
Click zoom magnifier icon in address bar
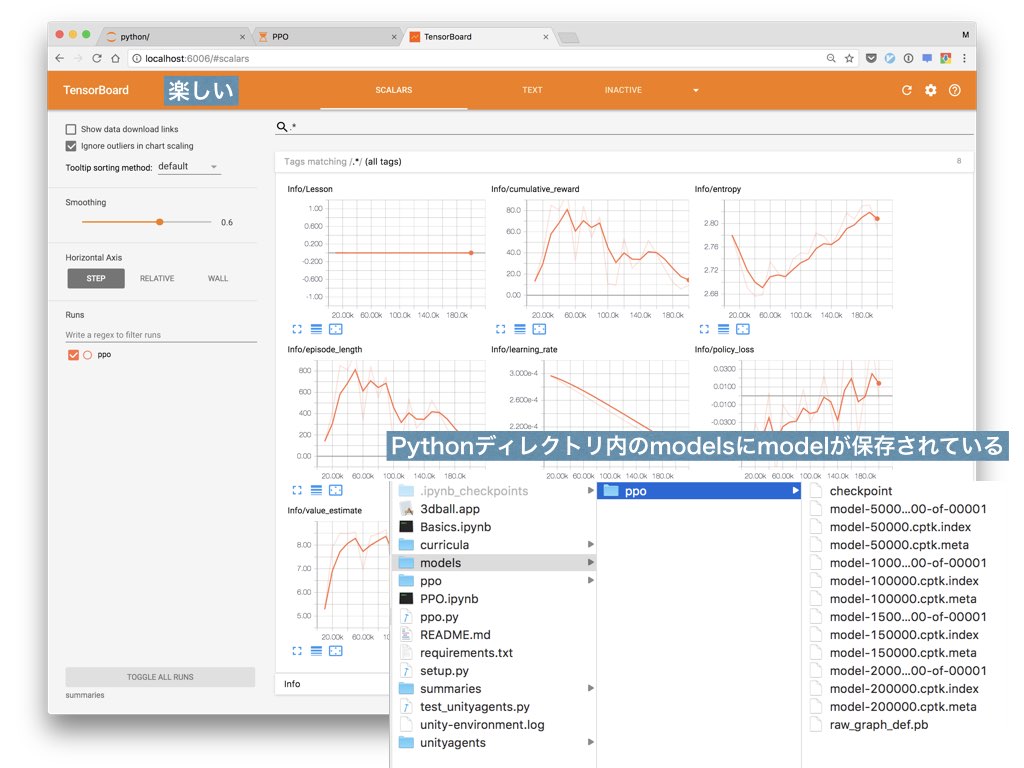831,58
